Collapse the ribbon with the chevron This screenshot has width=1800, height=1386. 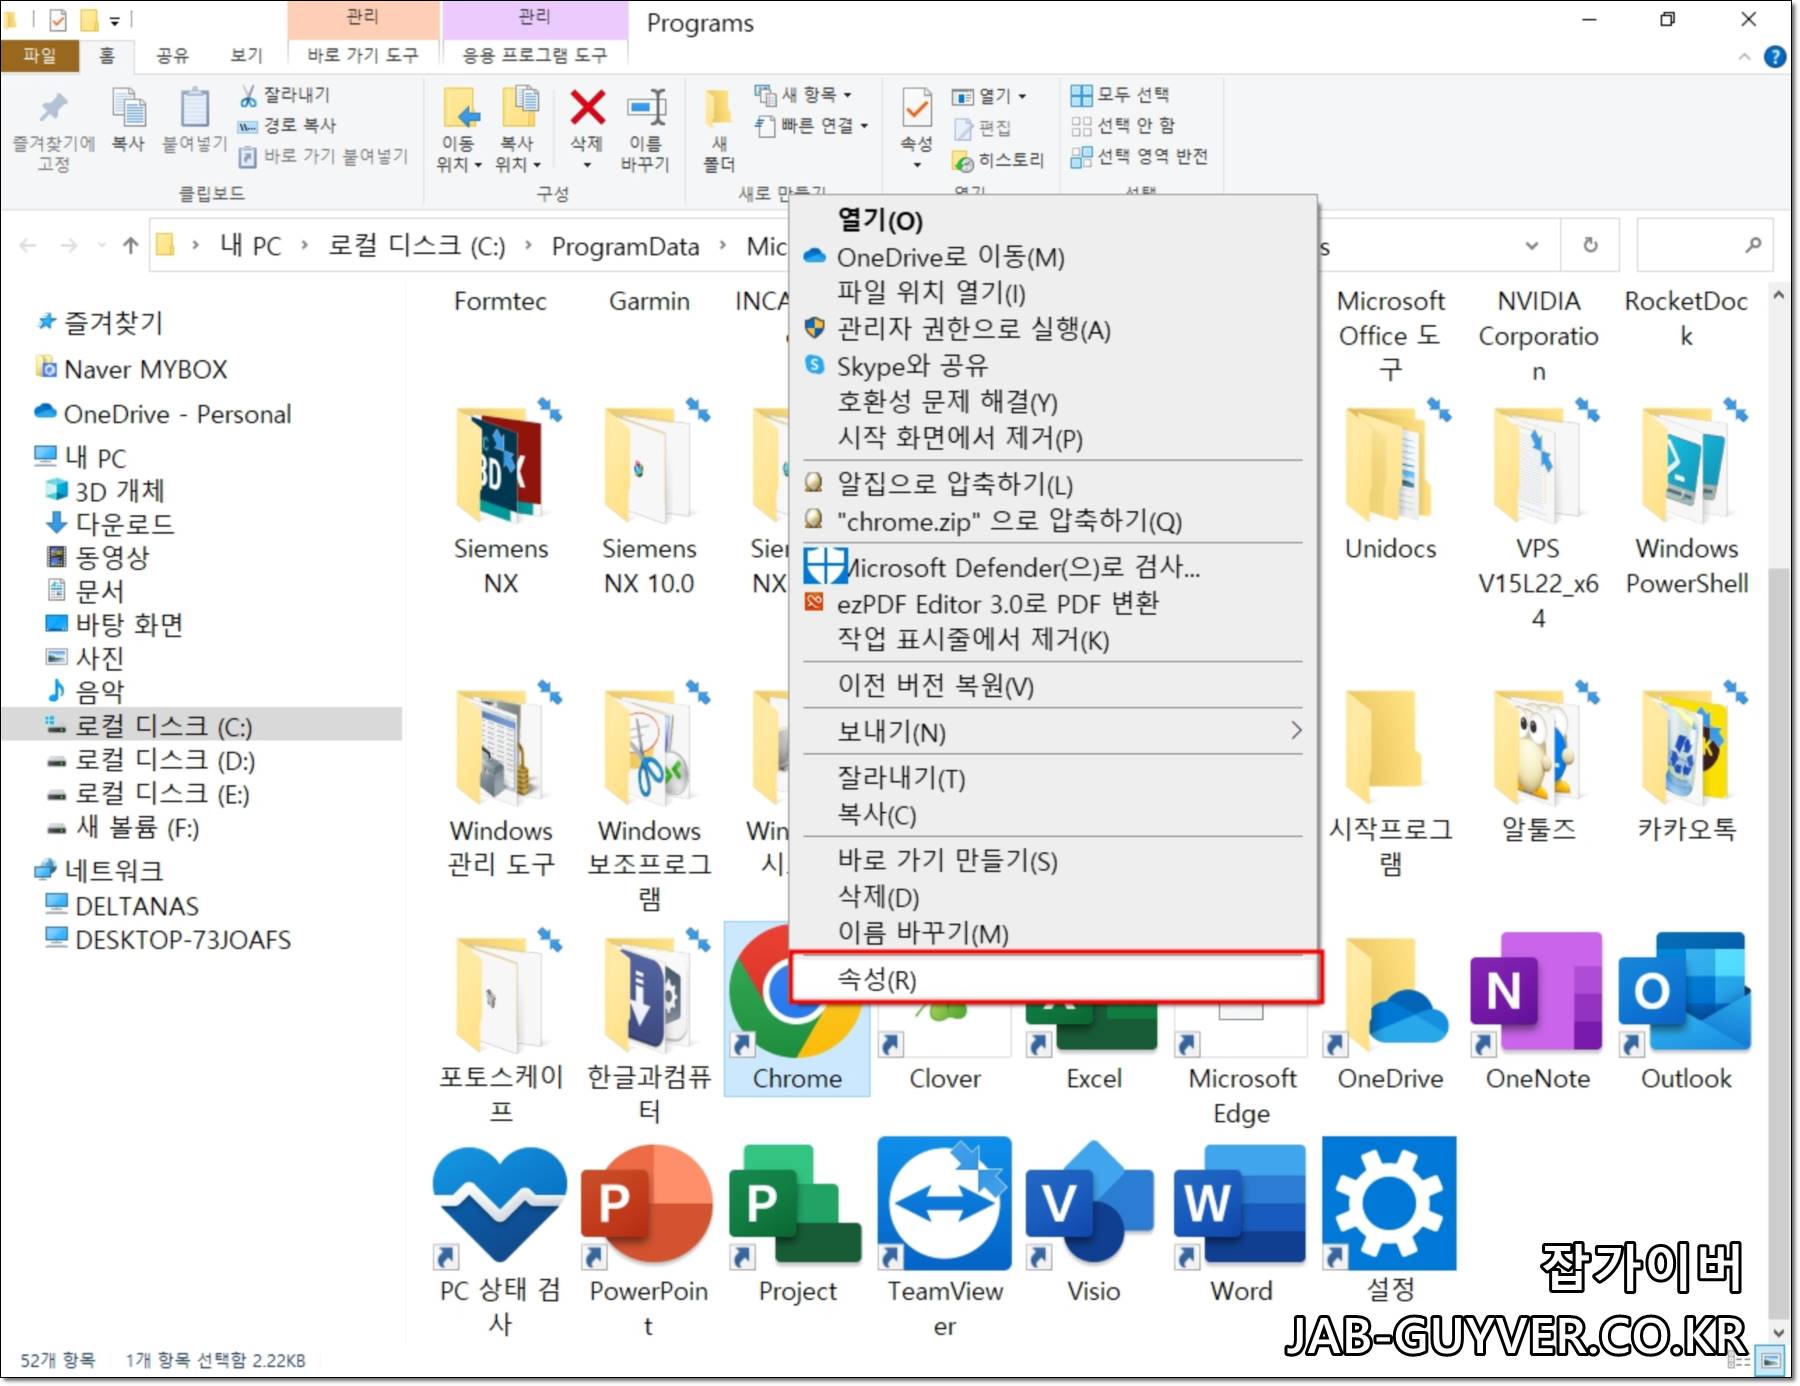point(1745,57)
